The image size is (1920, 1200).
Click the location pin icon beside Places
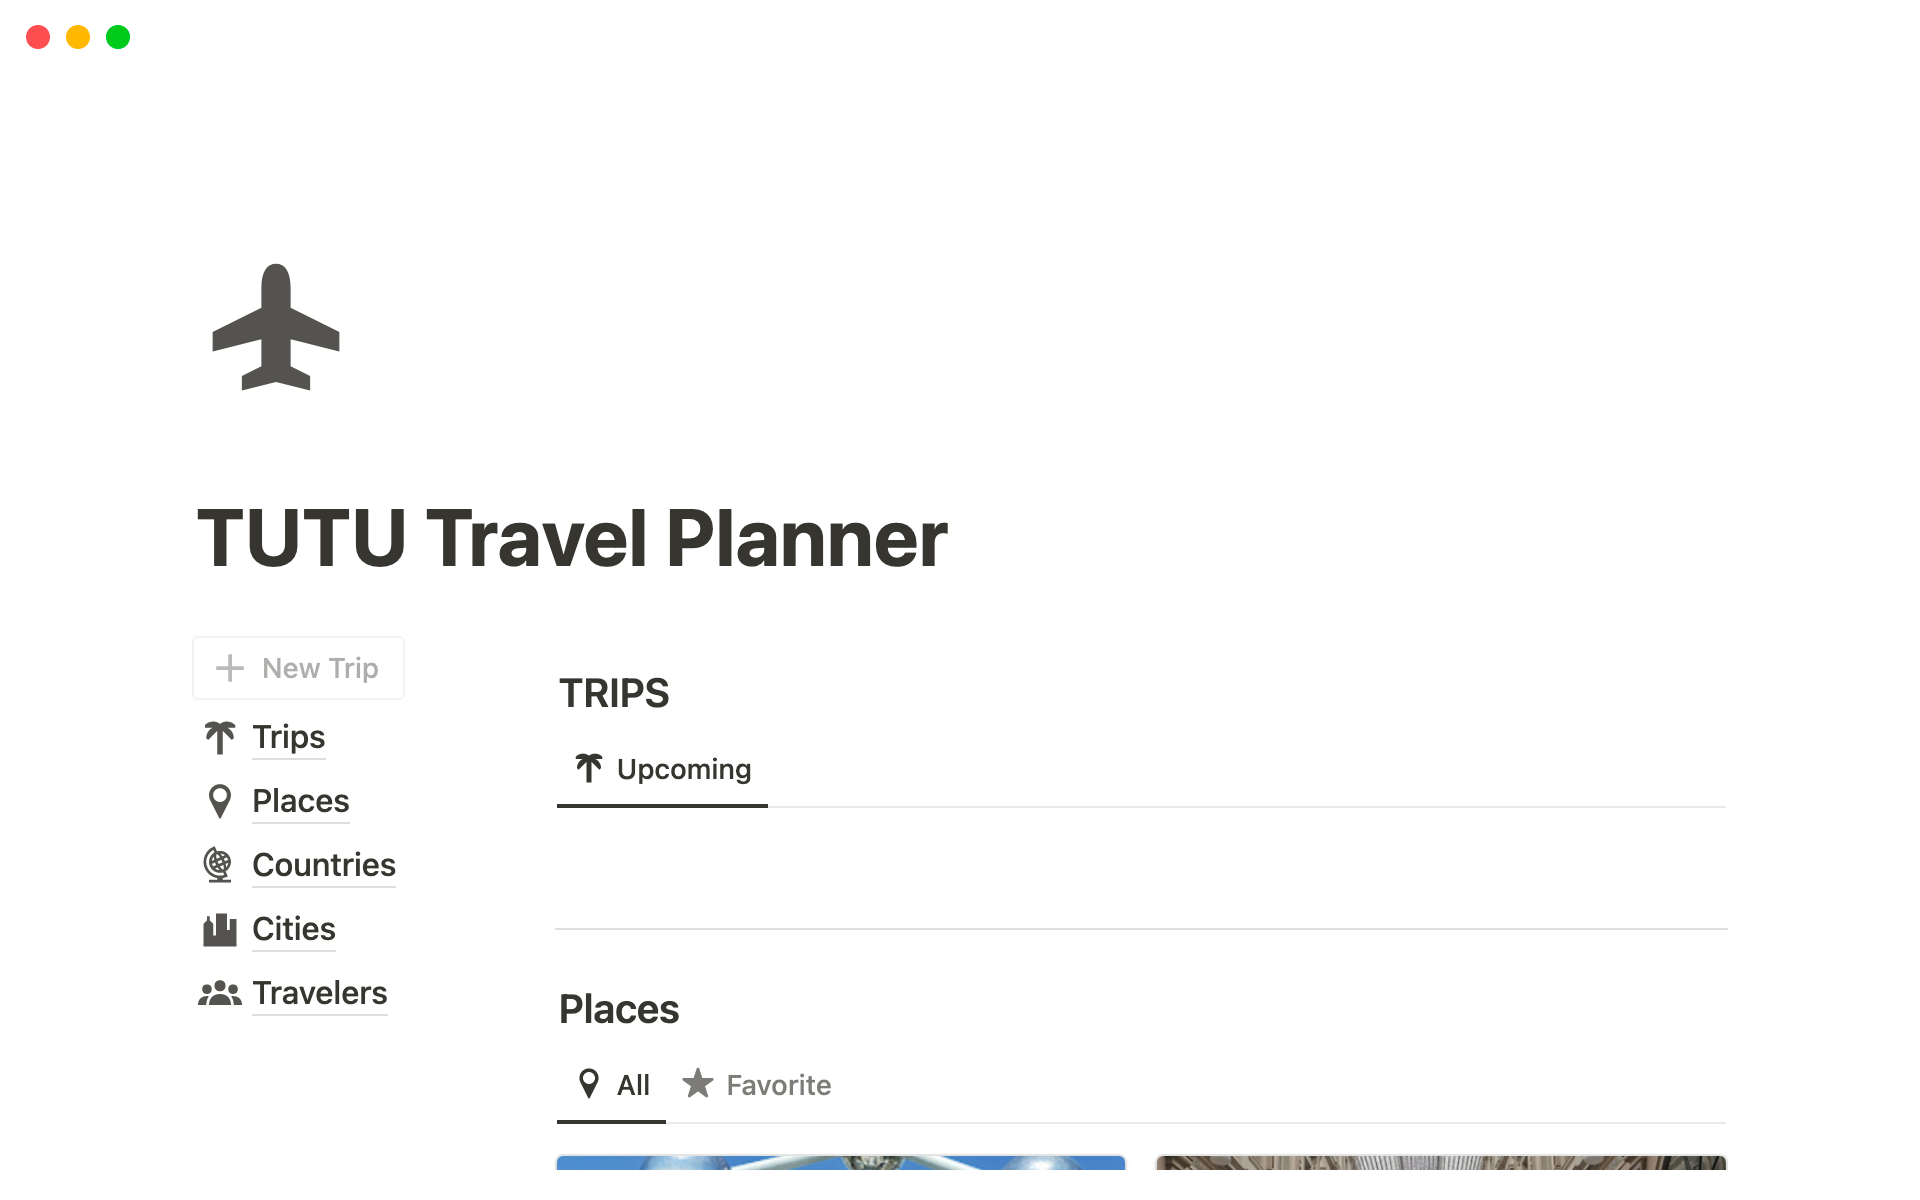[220, 801]
